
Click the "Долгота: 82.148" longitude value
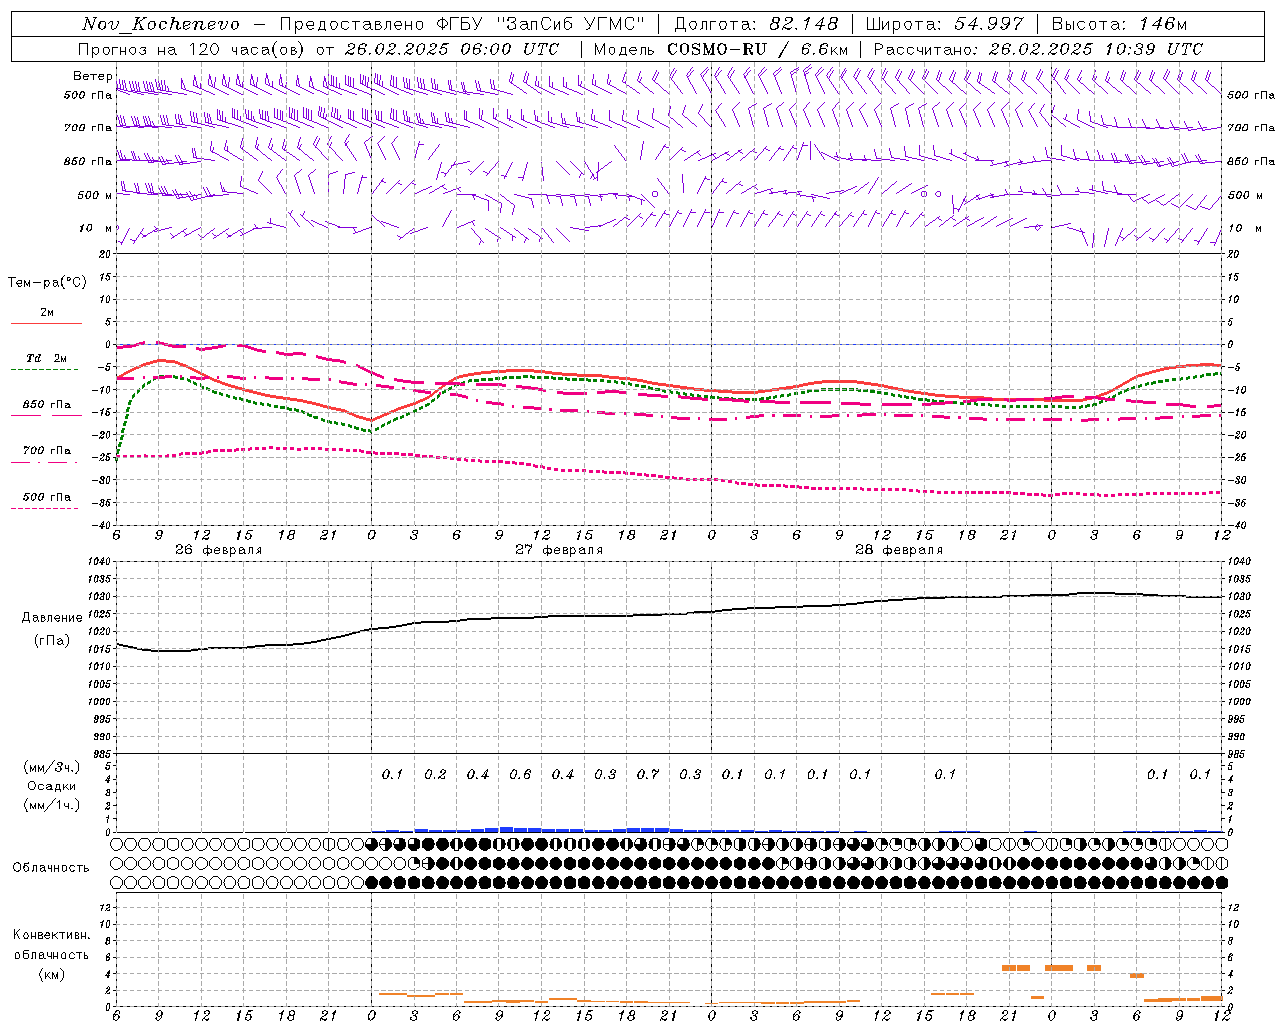(x=756, y=24)
